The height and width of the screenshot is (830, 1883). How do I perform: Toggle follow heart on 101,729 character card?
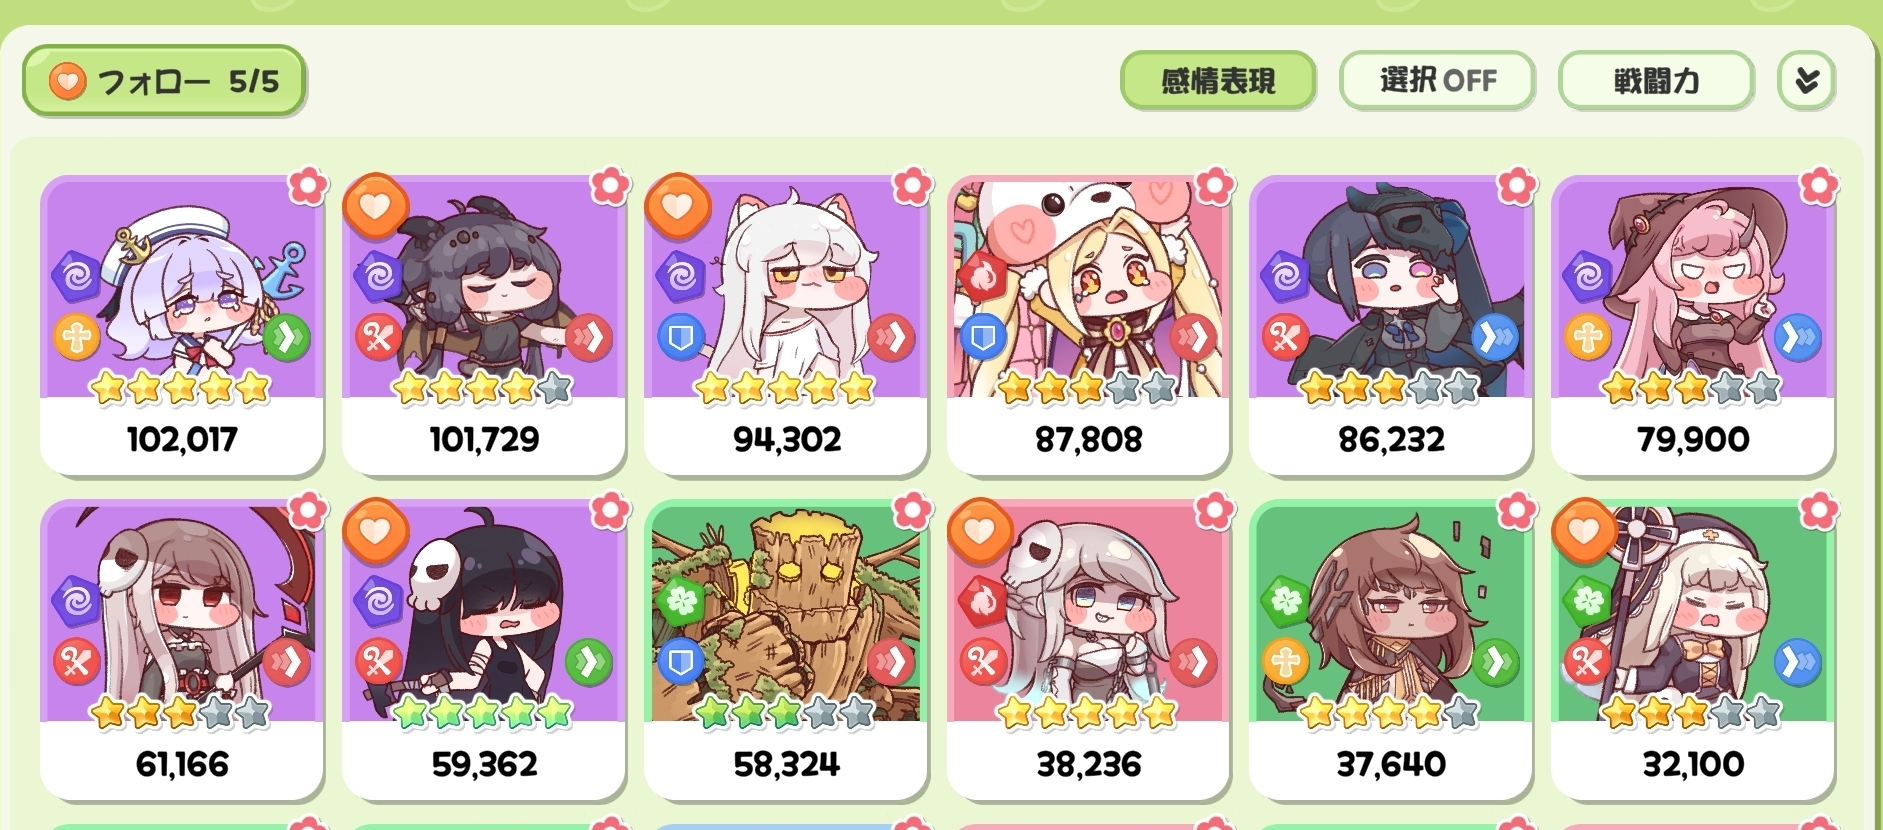[375, 206]
